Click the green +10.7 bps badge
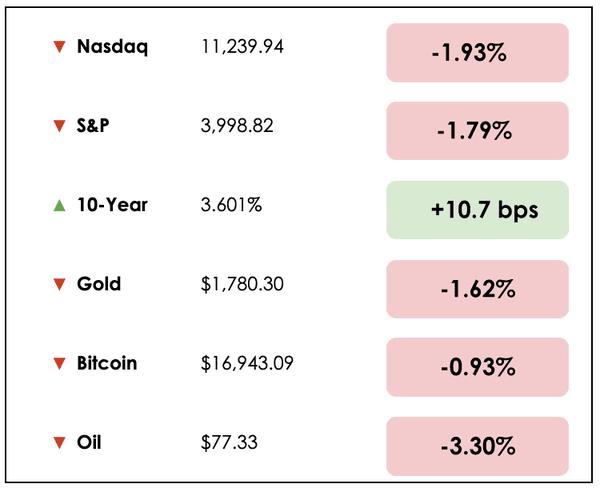The image size is (600, 488). [477, 210]
